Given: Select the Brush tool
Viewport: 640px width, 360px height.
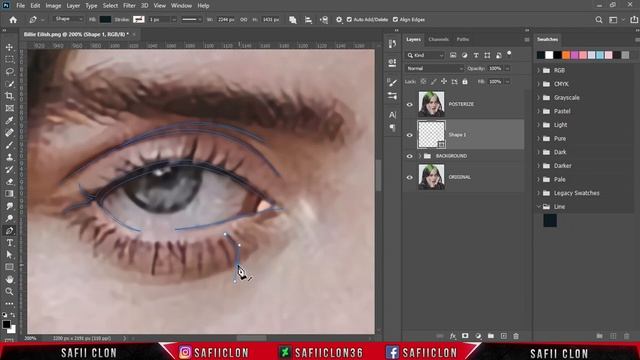Looking at the screenshot, I should [x=9, y=145].
